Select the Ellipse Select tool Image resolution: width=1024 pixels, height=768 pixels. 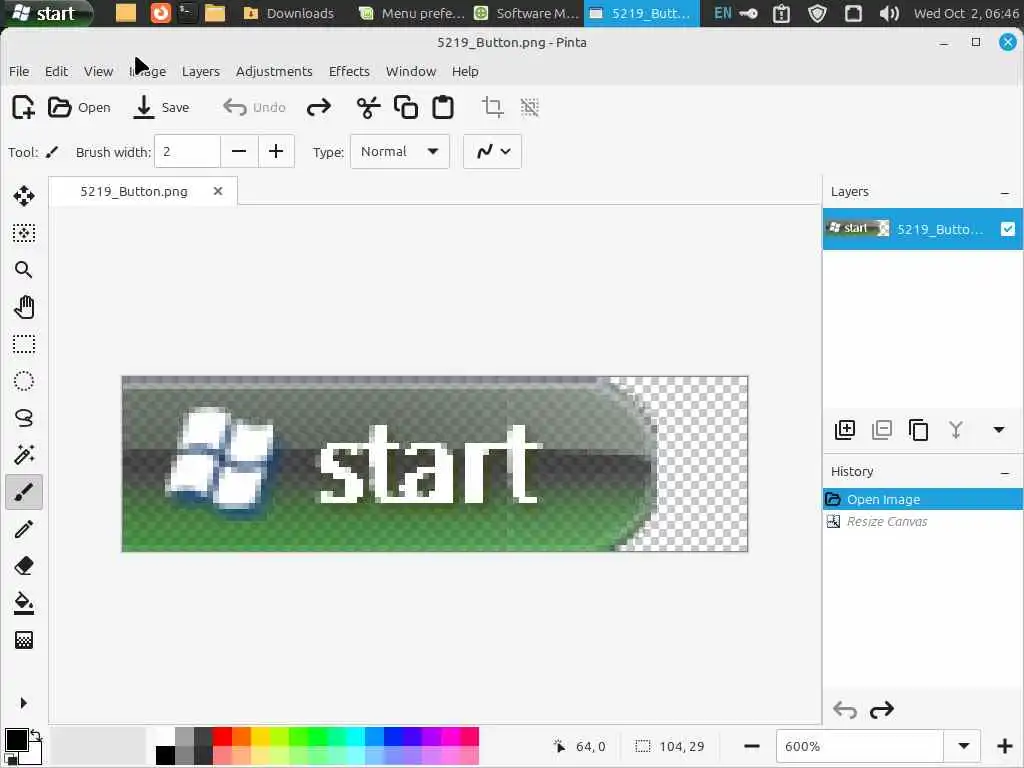(x=24, y=381)
